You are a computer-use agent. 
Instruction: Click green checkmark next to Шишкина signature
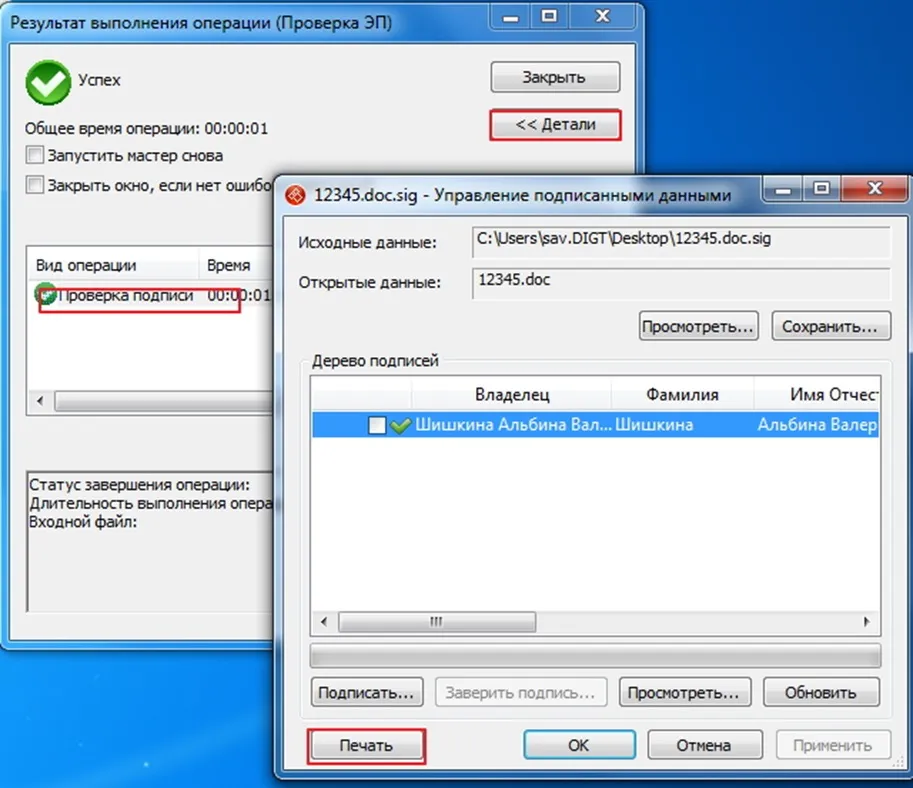pyautogui.click(x=401, y=426)
